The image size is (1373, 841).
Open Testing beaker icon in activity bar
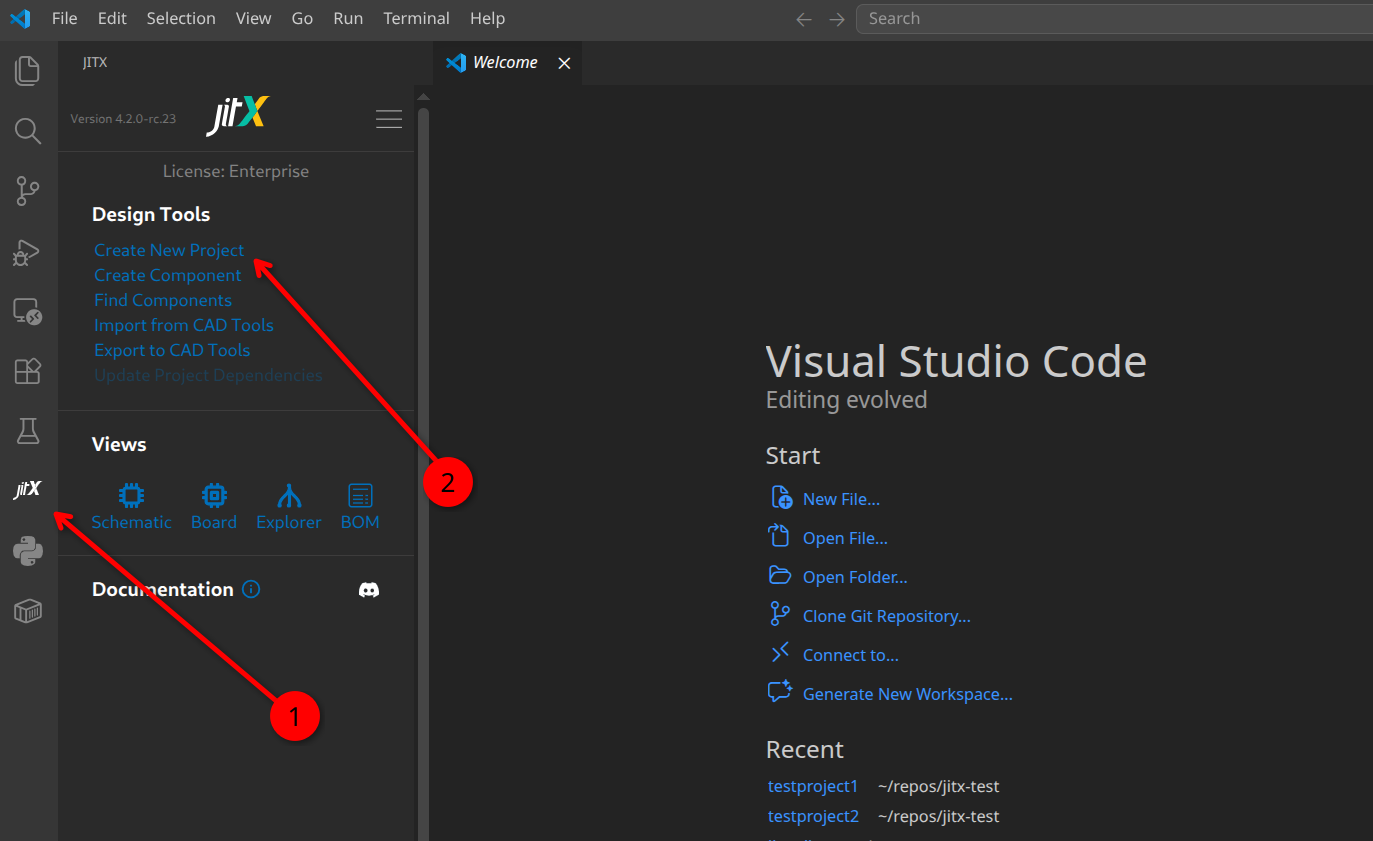pos(28,431)
